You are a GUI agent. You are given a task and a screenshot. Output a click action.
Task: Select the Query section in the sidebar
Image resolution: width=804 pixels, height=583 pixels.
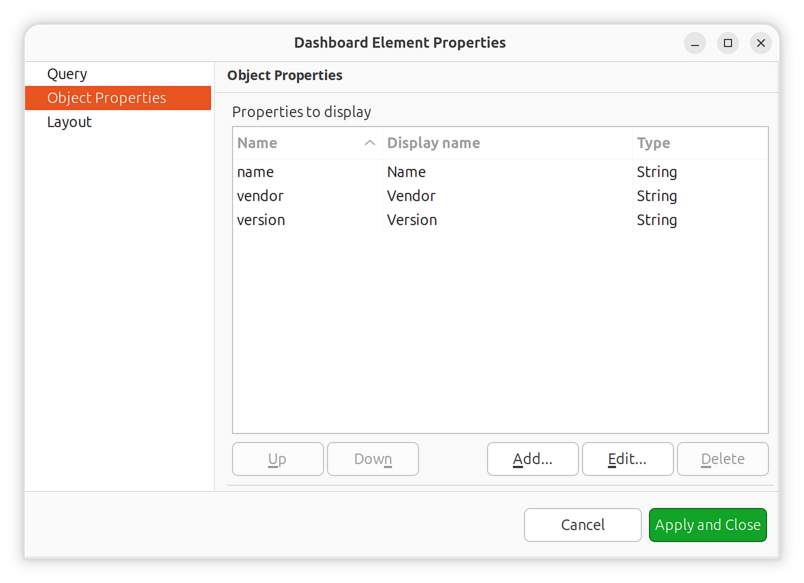(x=66, y=73)
